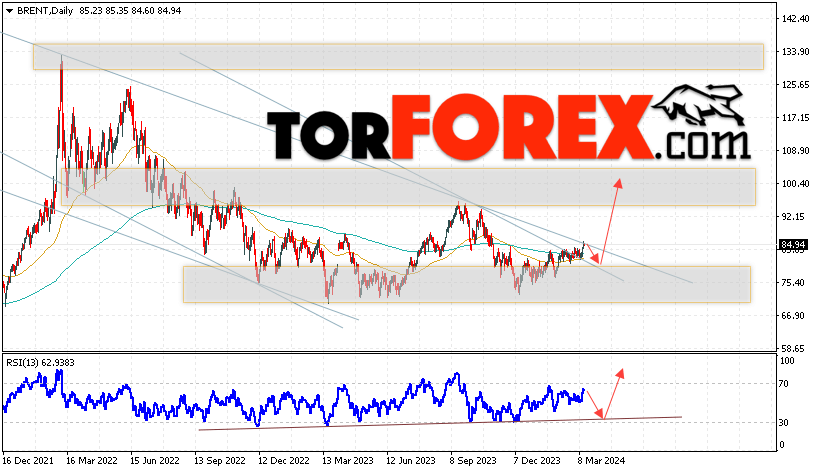Click the 7 Dec 2023 date label
Viewport: 816px width, 472px height.
tap(537, 461)
